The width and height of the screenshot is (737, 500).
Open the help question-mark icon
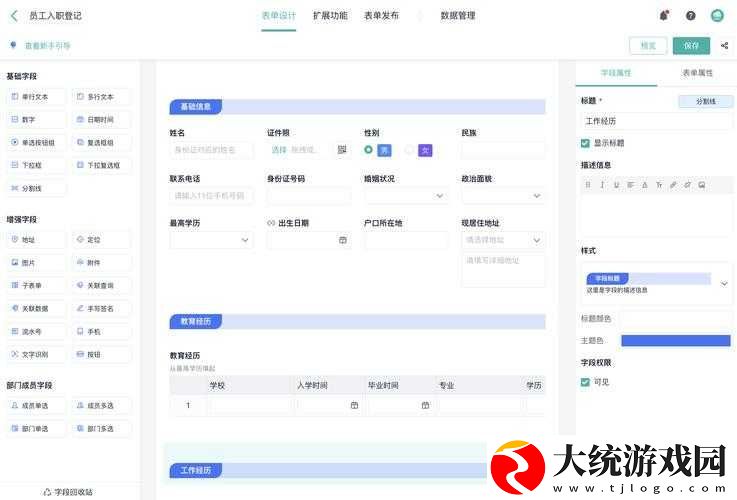click(x=690, y=16)
